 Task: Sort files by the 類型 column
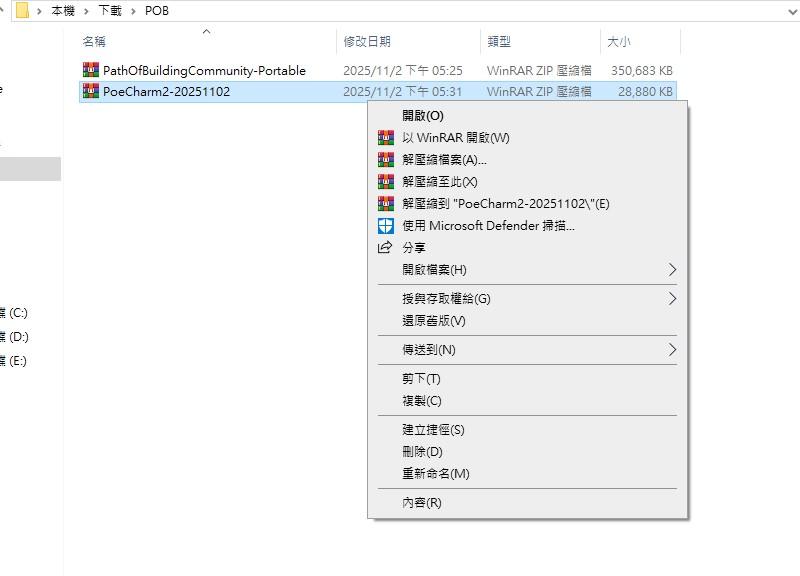click(540, 41)
